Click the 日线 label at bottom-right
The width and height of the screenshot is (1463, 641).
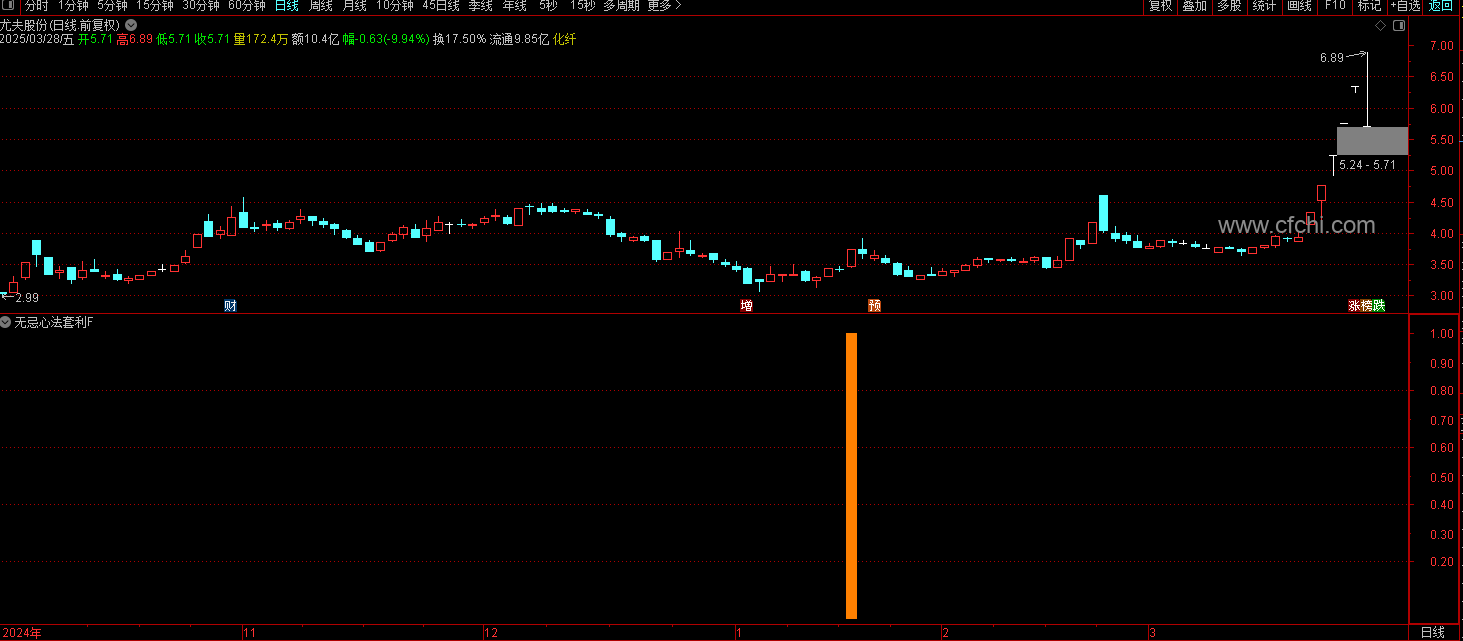1433,632
